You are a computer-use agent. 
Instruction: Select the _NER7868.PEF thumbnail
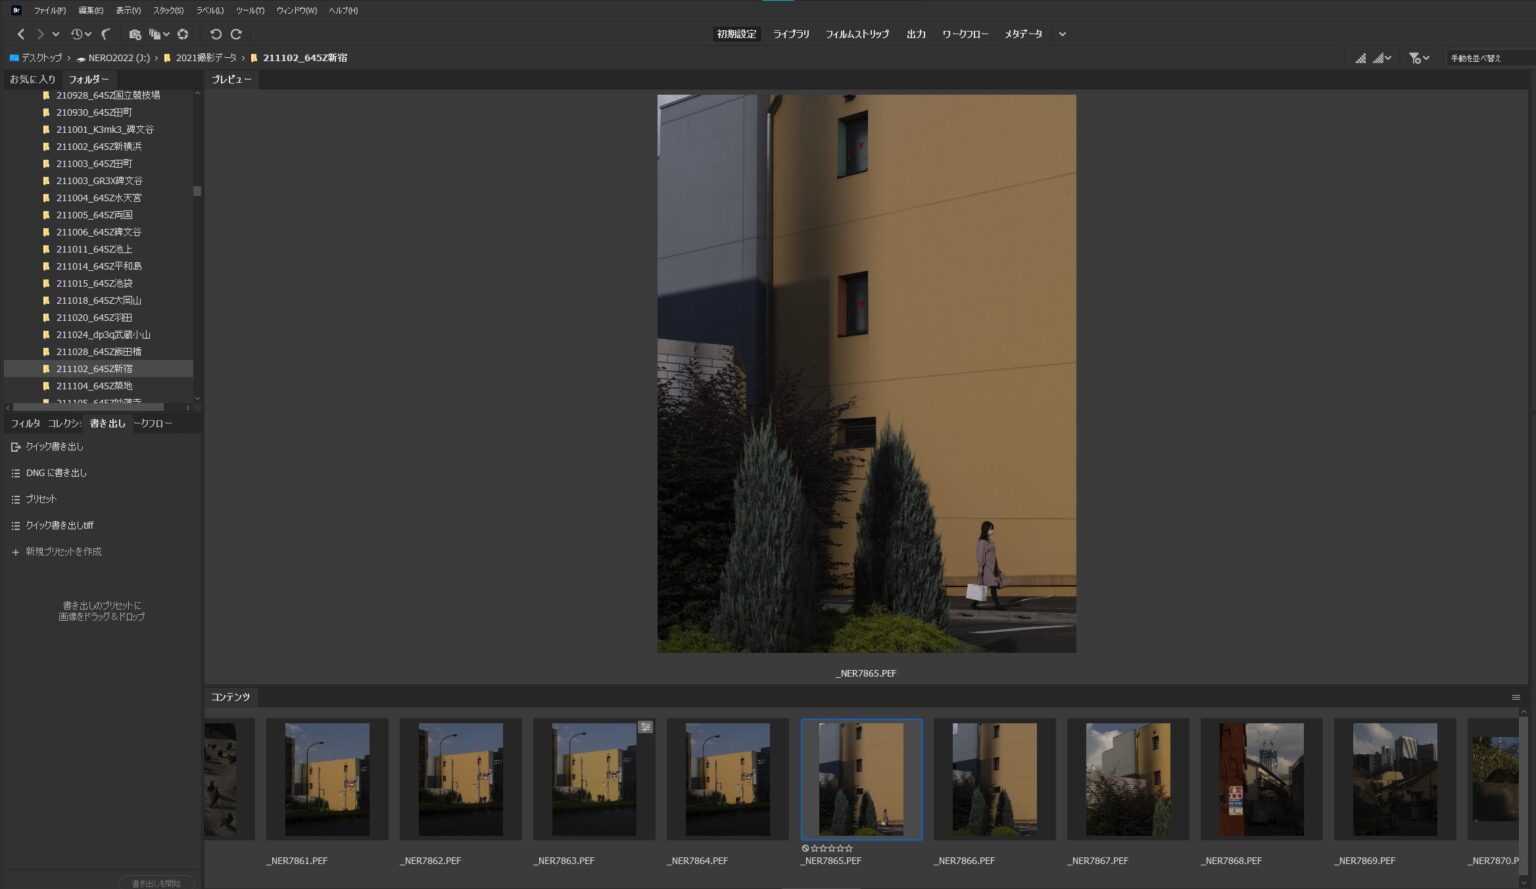[x=1260, y=780]
